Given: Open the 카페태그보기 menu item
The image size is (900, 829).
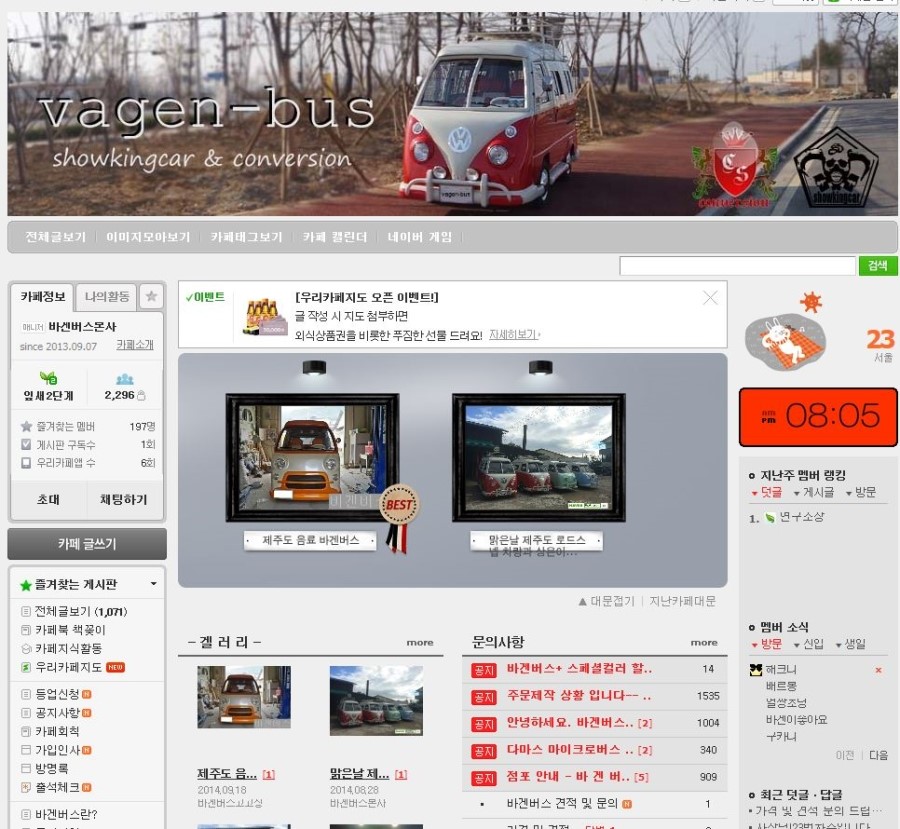Looking at the screenshot, I should 246,237.
